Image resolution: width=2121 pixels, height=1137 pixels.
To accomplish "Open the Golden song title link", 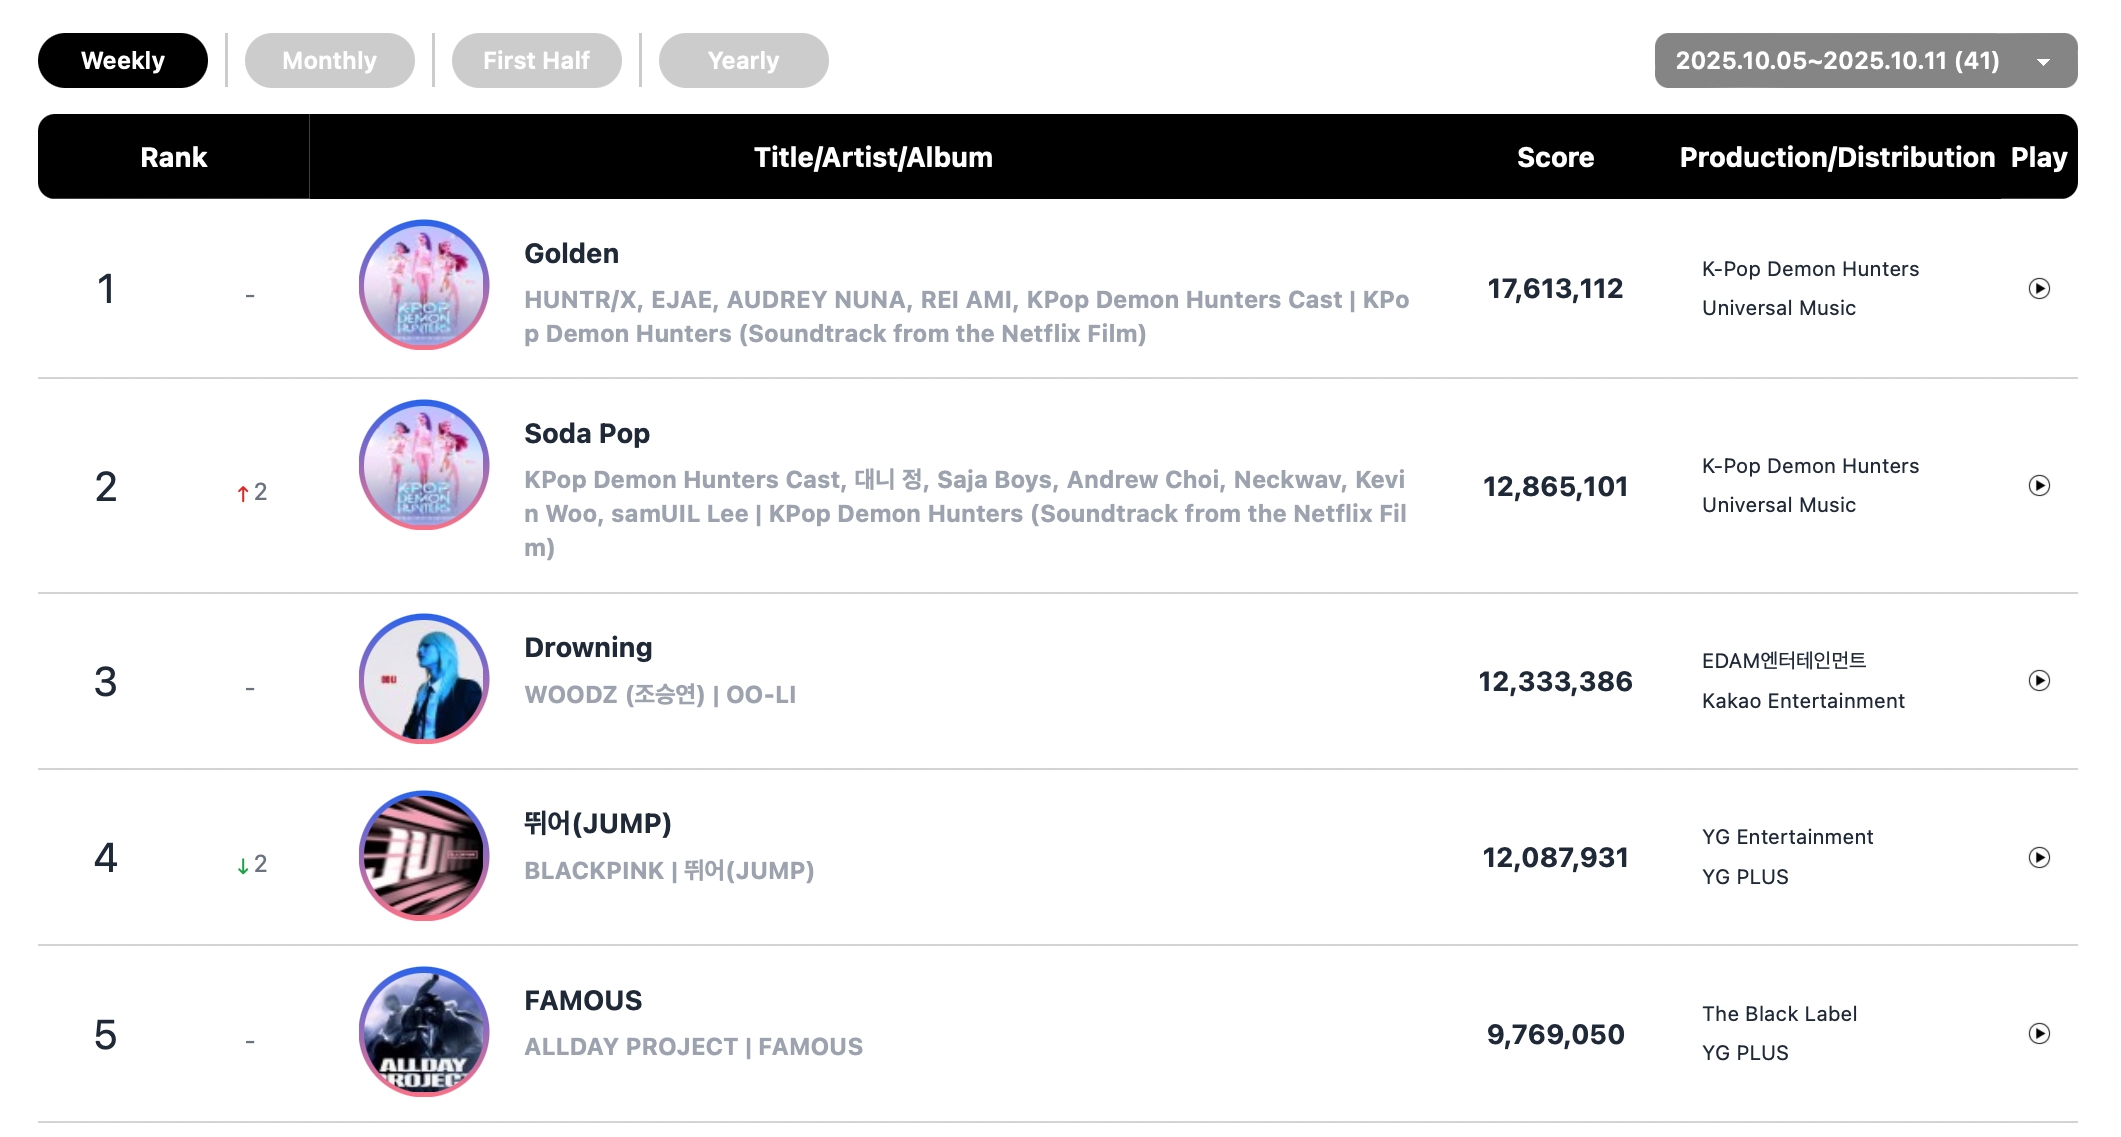I will [571, 254].
